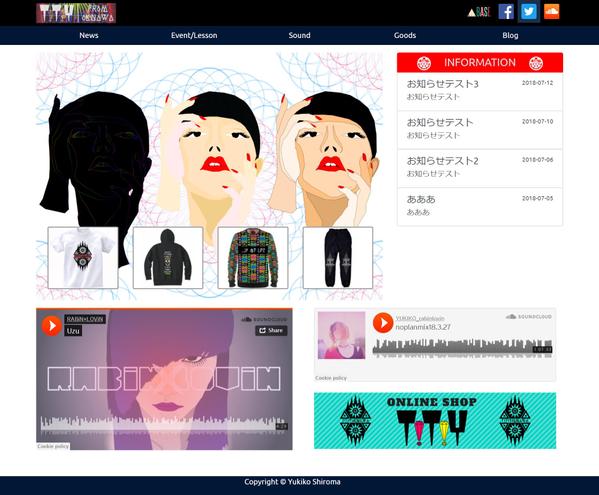This screenshot has width=599, height=495.
Task: Open the ONLINE SHOP T!T!Y banner
Action: pos(435,421)
